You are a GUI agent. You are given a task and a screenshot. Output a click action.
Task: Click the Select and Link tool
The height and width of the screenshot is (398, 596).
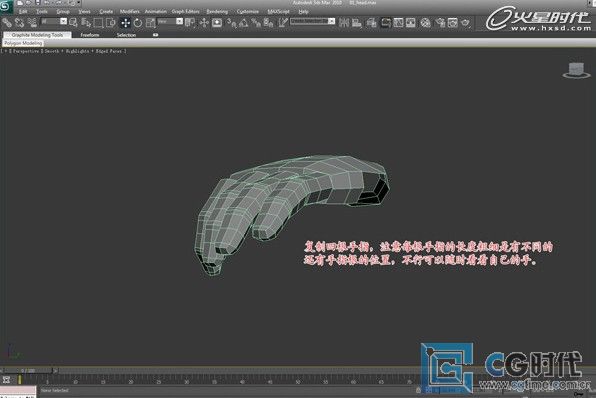7,23
